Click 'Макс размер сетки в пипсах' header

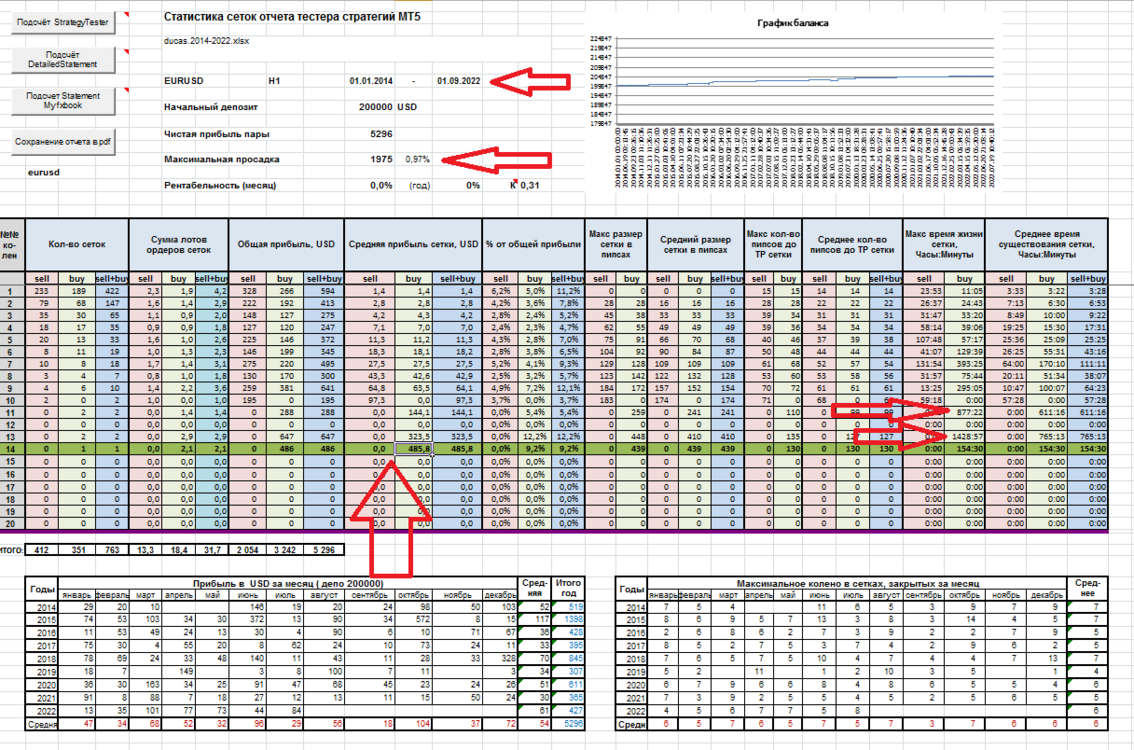pos(615,244)
